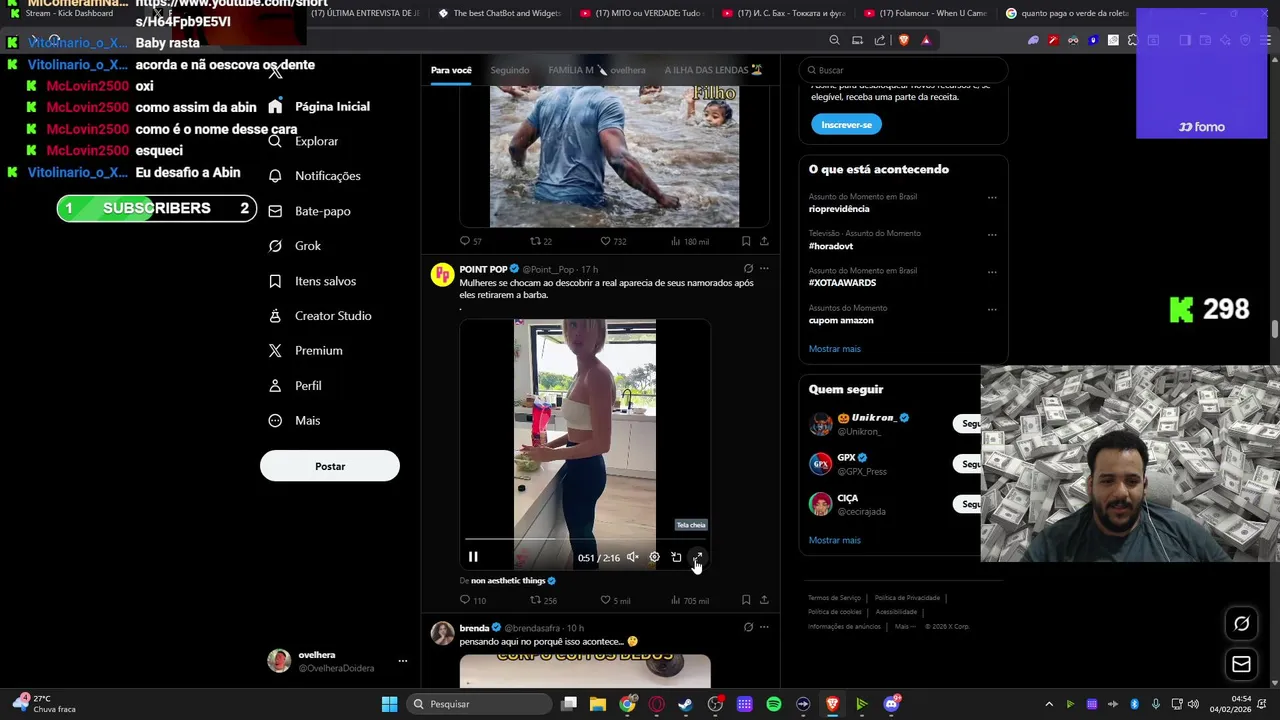
Task: Open floating messages envelope button
Action: click(1241, 664)
